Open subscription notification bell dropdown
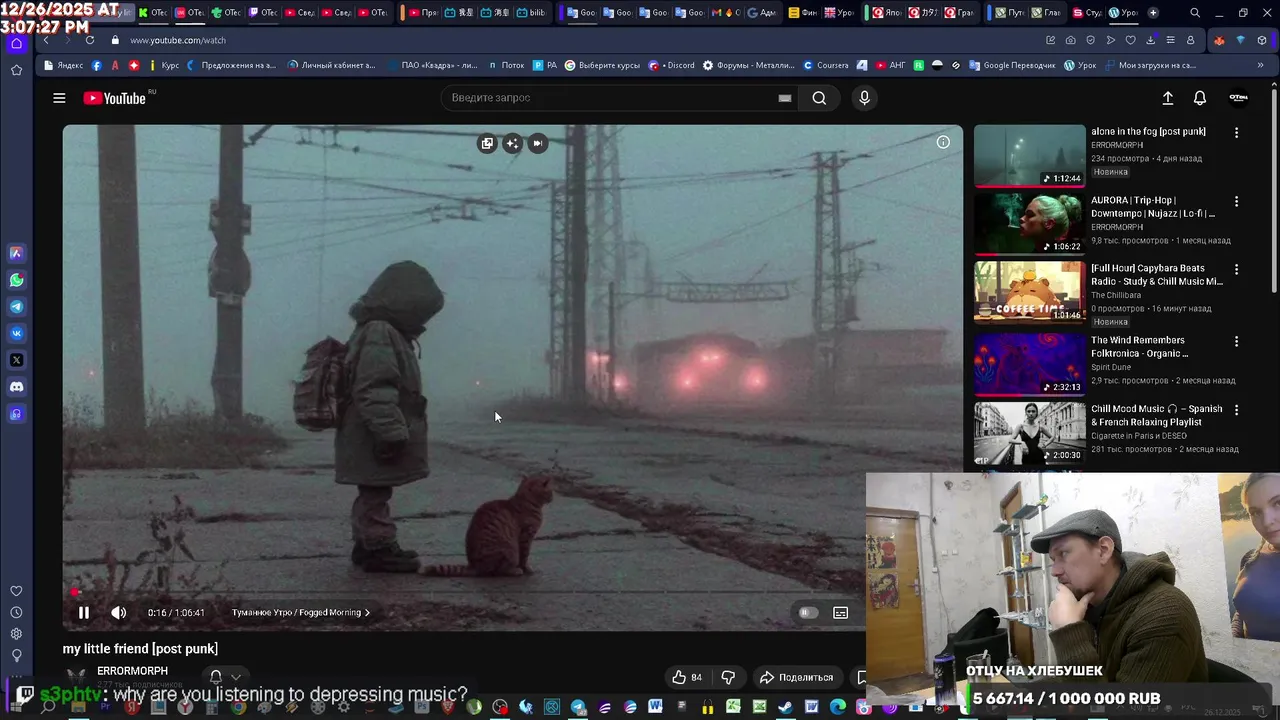The height and width of the screenshot is (720, 1280). click(225, 677)
